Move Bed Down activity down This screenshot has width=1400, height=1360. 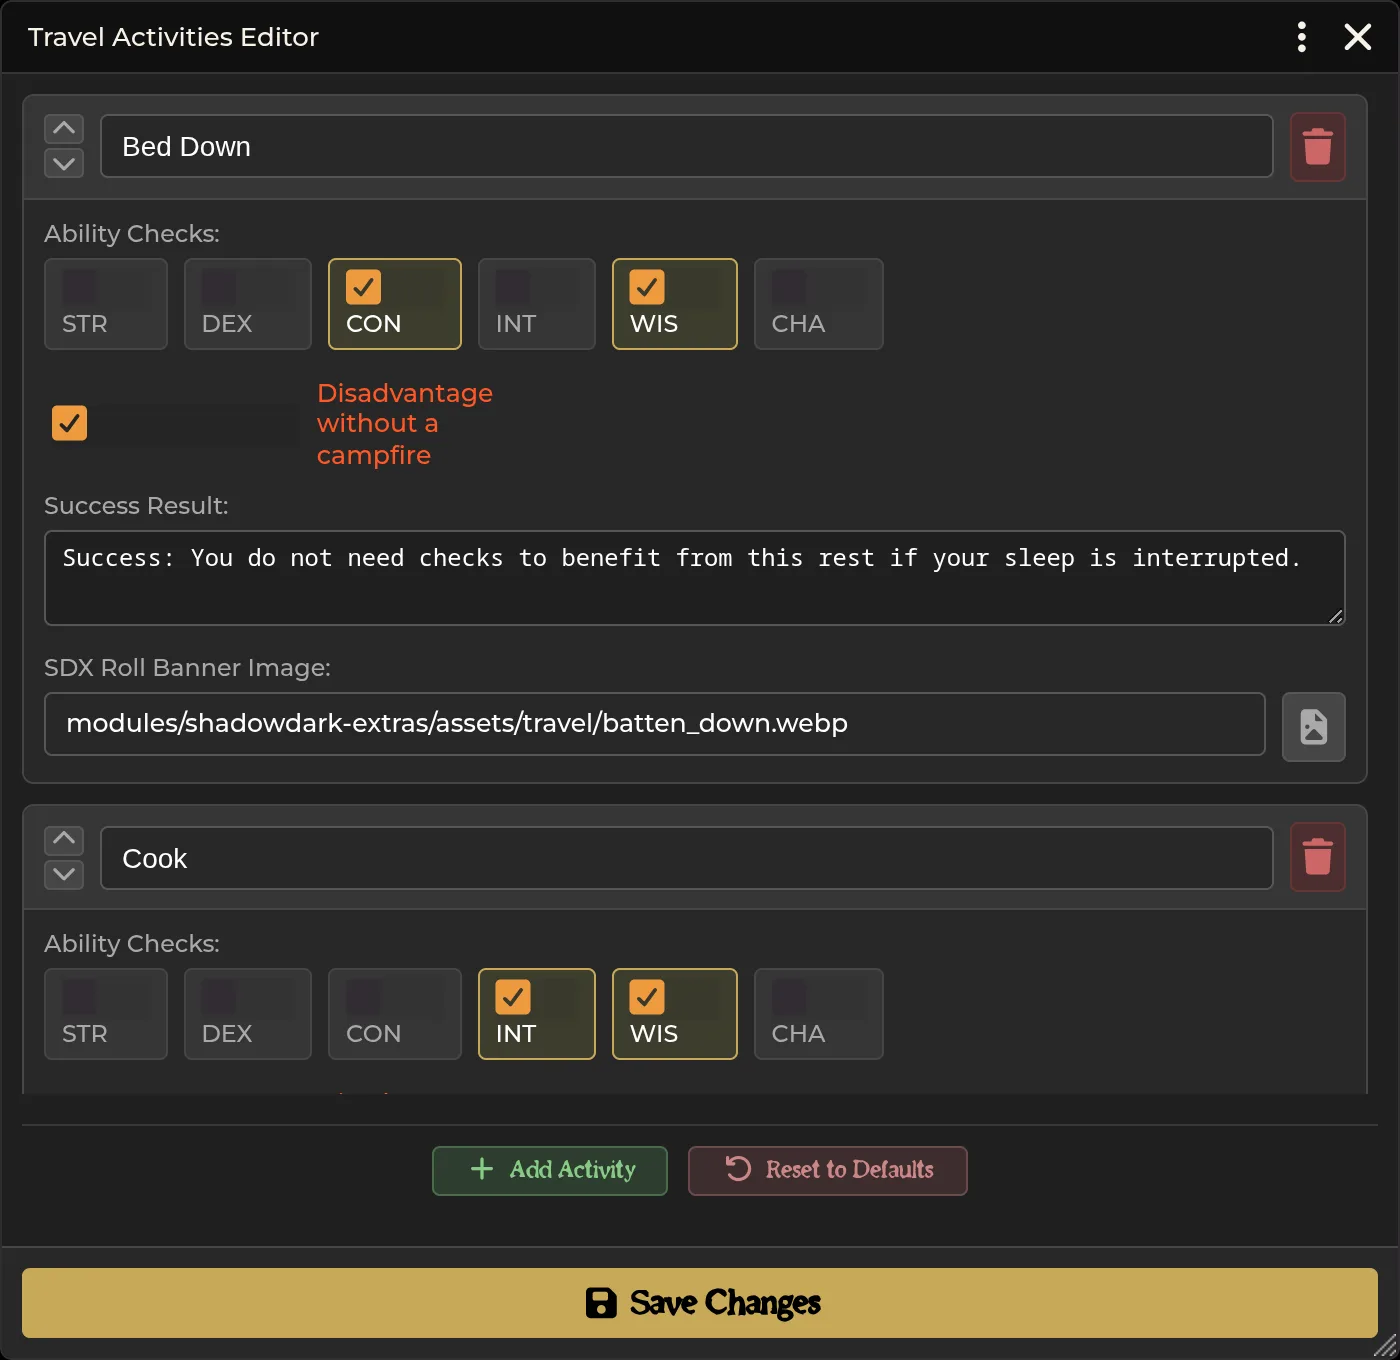tap(64, 163)
